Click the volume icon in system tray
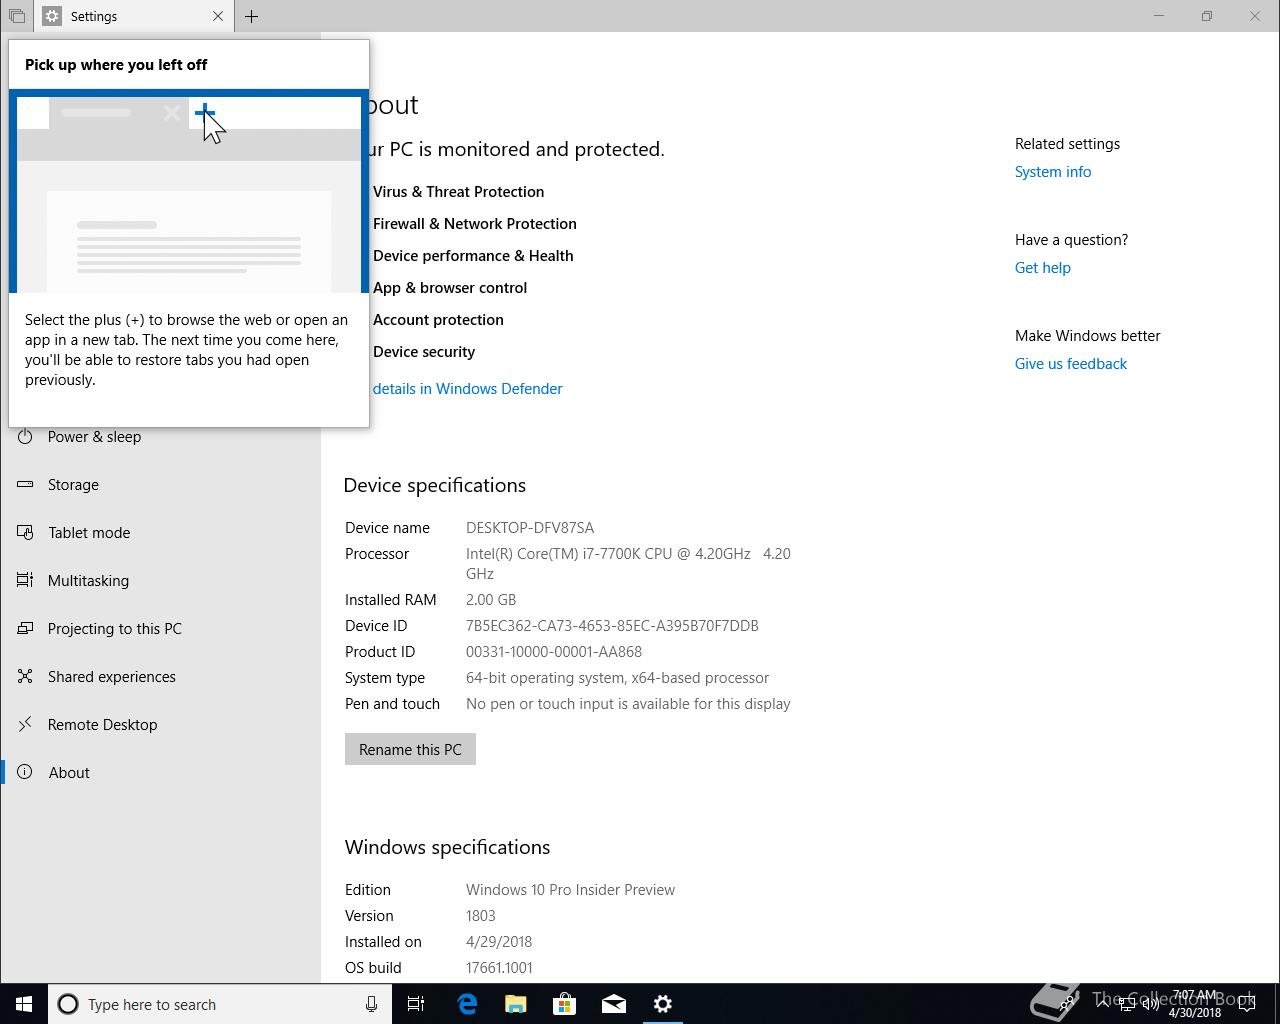The height and width of the screenshot is (1024, 1280). point(1150,1004)
